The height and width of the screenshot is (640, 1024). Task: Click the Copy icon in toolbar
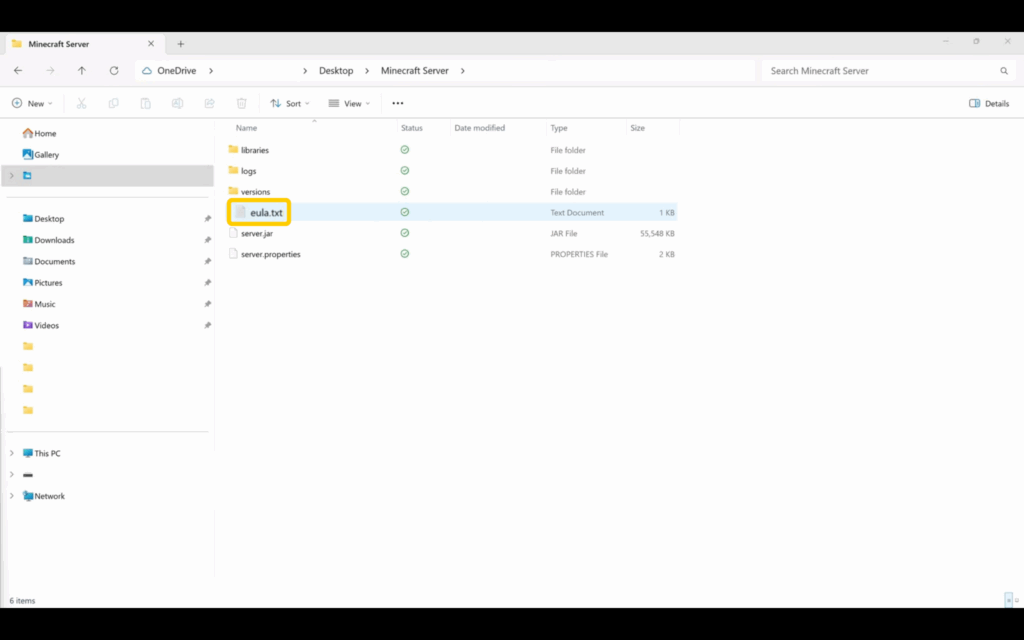pyautogui.click(x=114, y=103)
